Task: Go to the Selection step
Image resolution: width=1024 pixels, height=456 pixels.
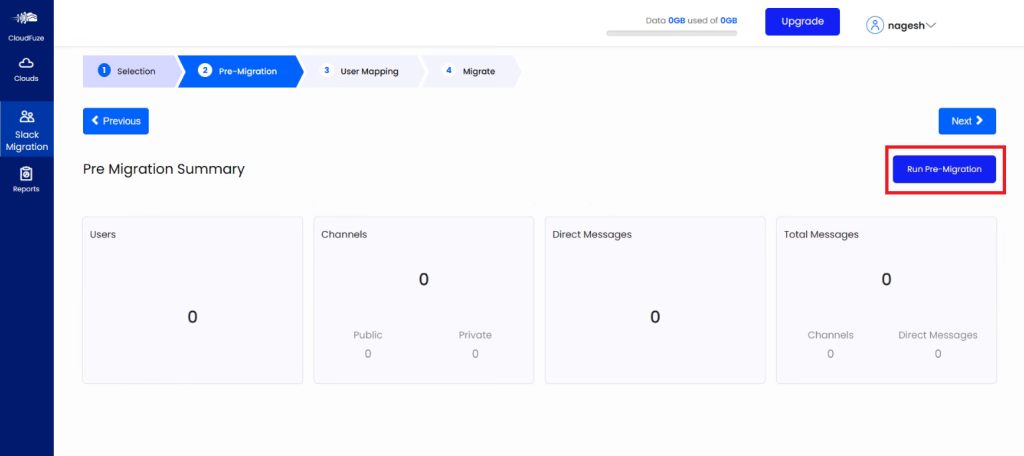Action: click(131, 71)
